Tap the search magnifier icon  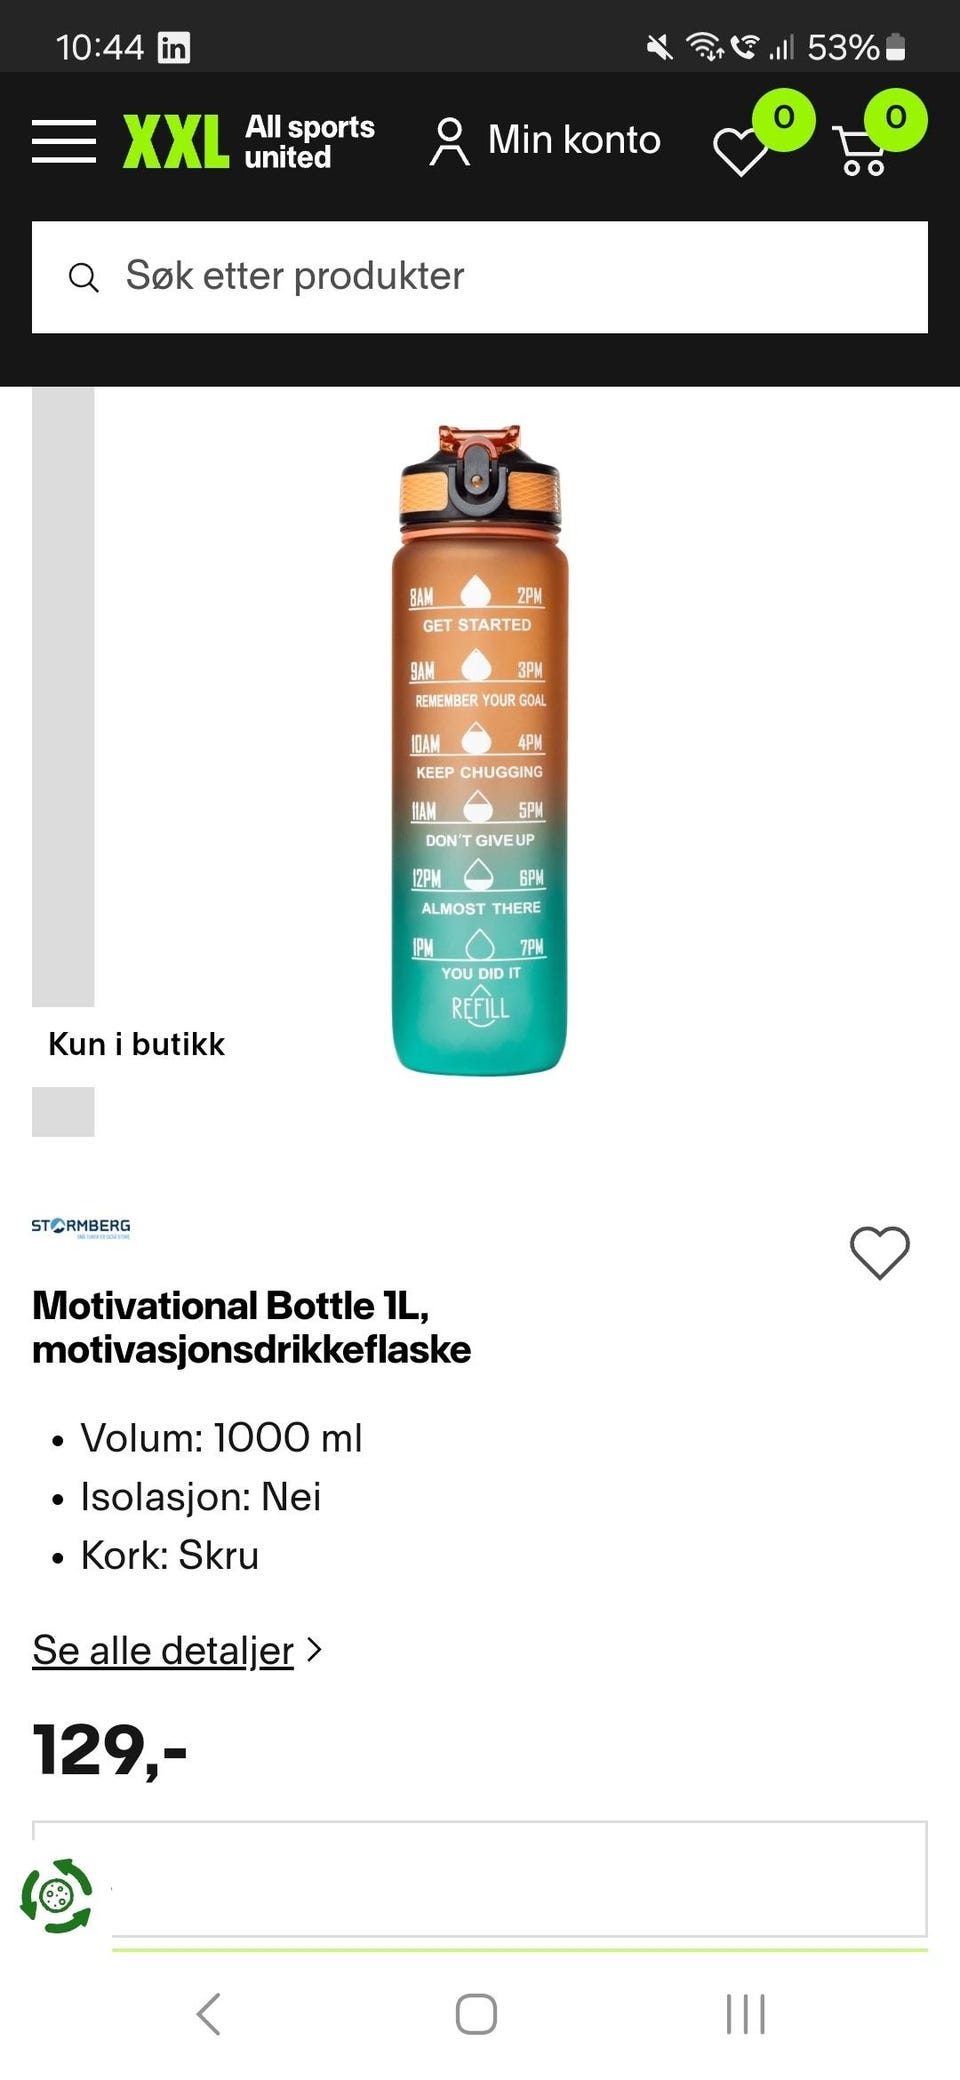pos(84,277)
